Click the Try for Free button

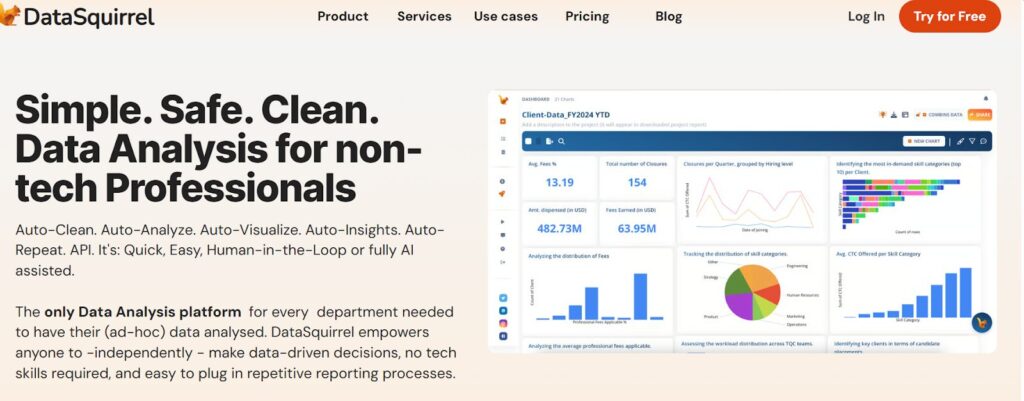click(949, 16)
